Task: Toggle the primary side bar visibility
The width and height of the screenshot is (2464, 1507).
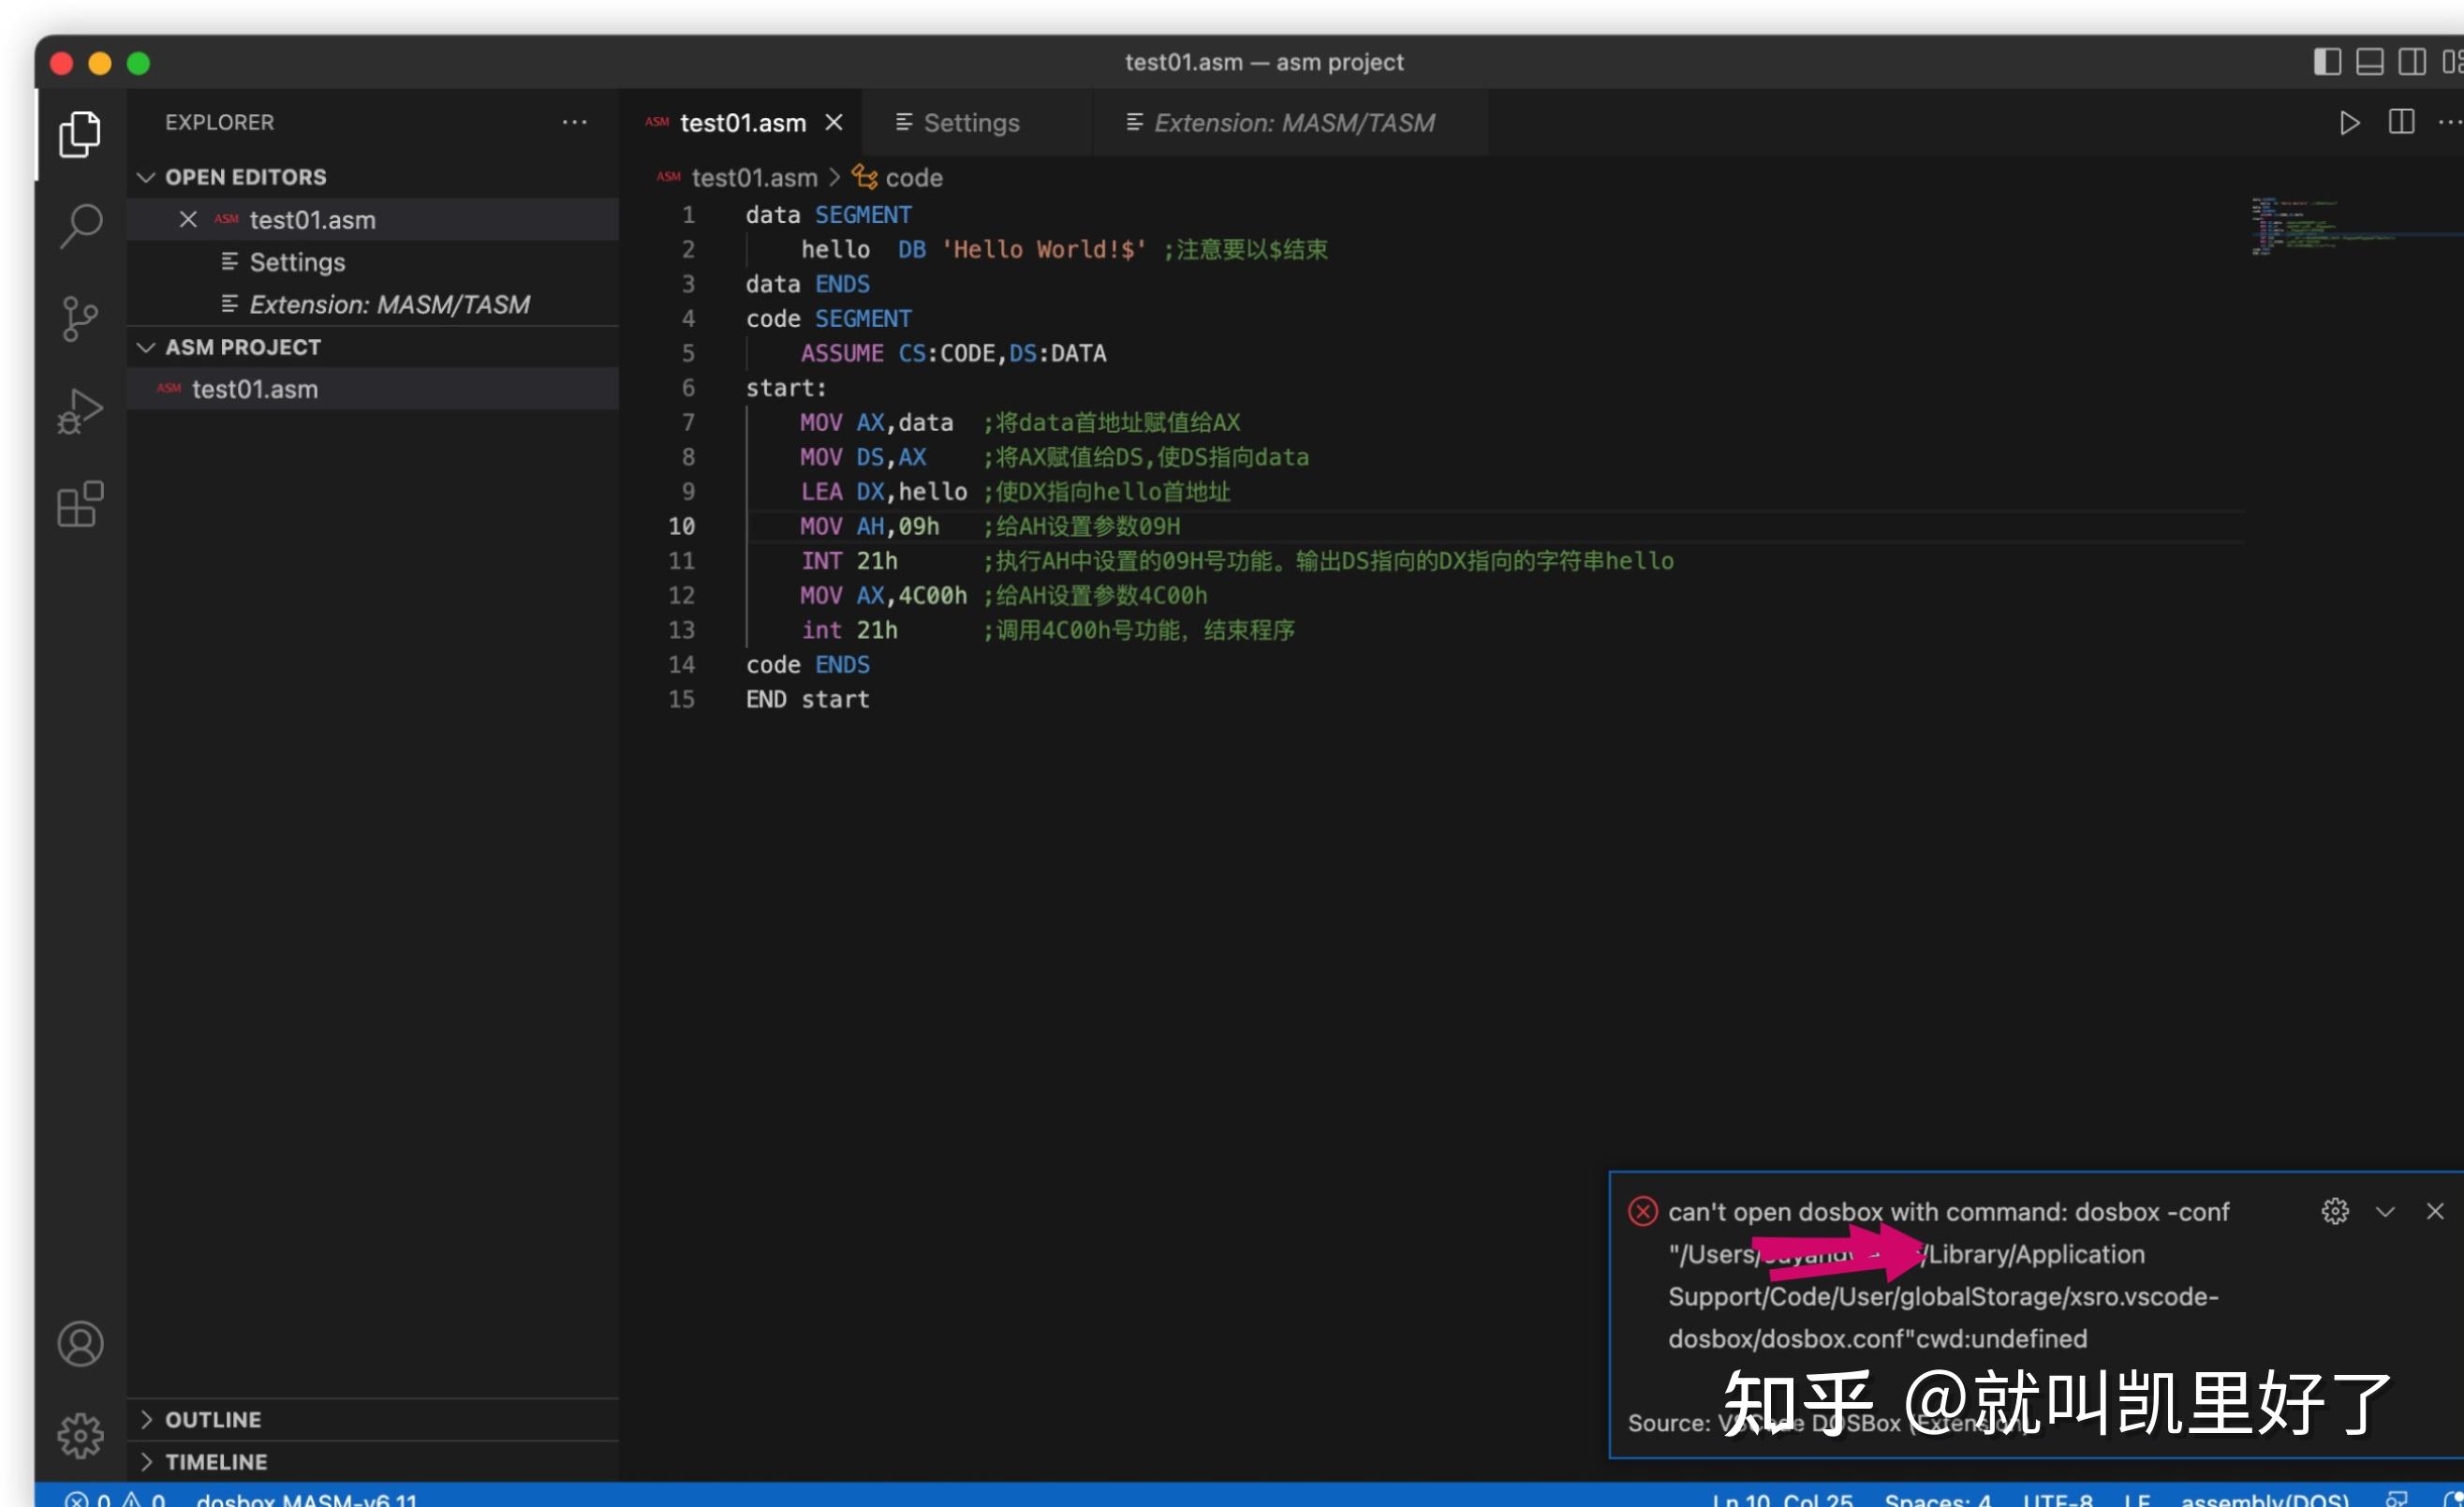Action: [2327, 62]
